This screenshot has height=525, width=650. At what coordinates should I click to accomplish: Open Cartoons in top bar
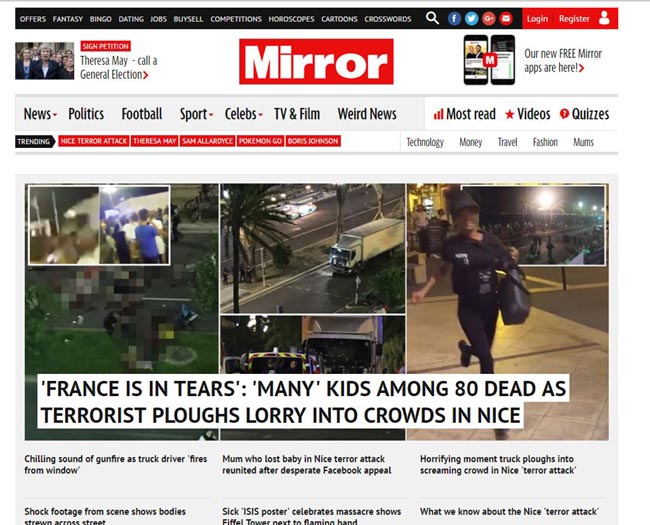pyautogui.click(x=339, y=19)
